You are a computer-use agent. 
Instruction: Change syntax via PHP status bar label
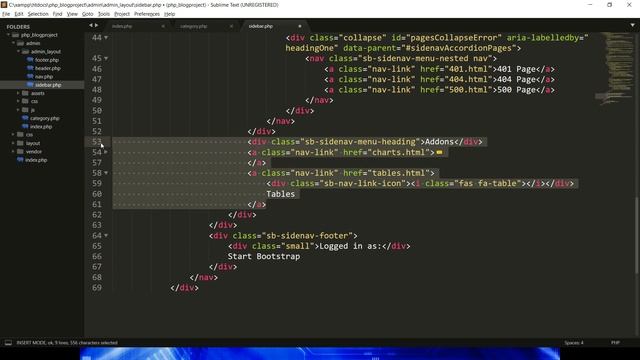click(615, 343)
